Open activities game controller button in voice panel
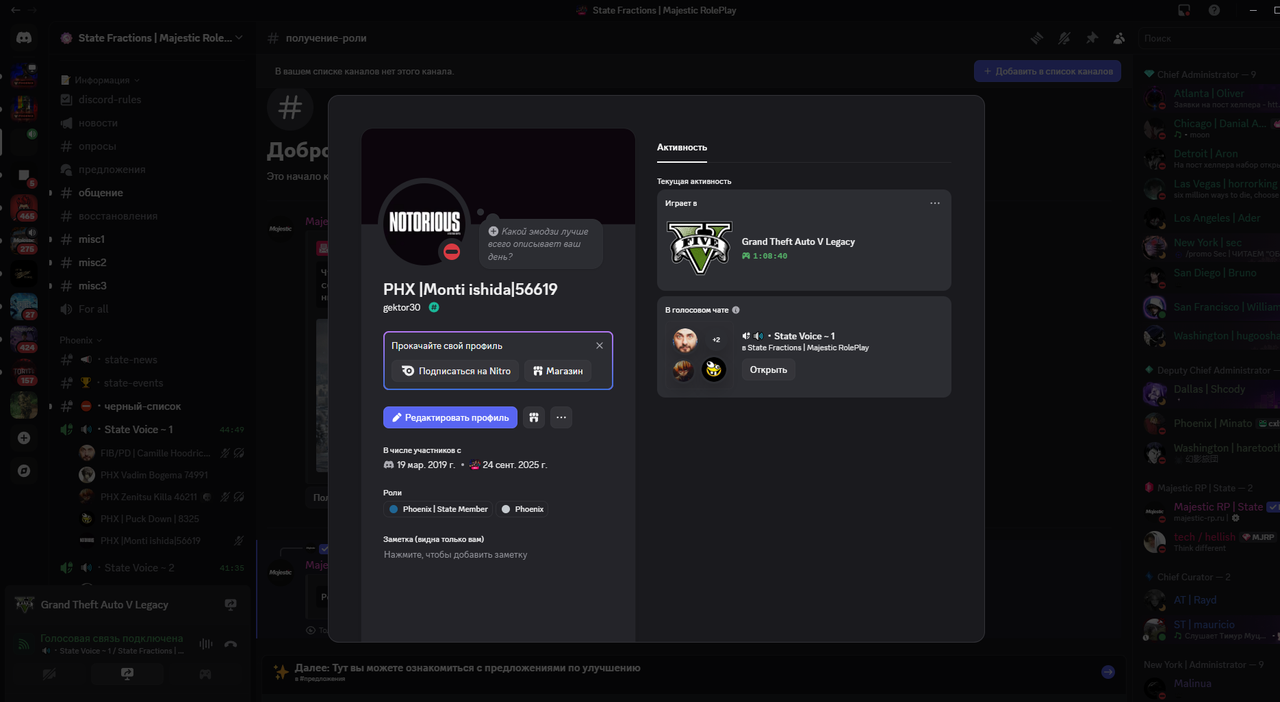Viewport: 1280px width, 702px height. pyautogui.click(x=205, y=674)
